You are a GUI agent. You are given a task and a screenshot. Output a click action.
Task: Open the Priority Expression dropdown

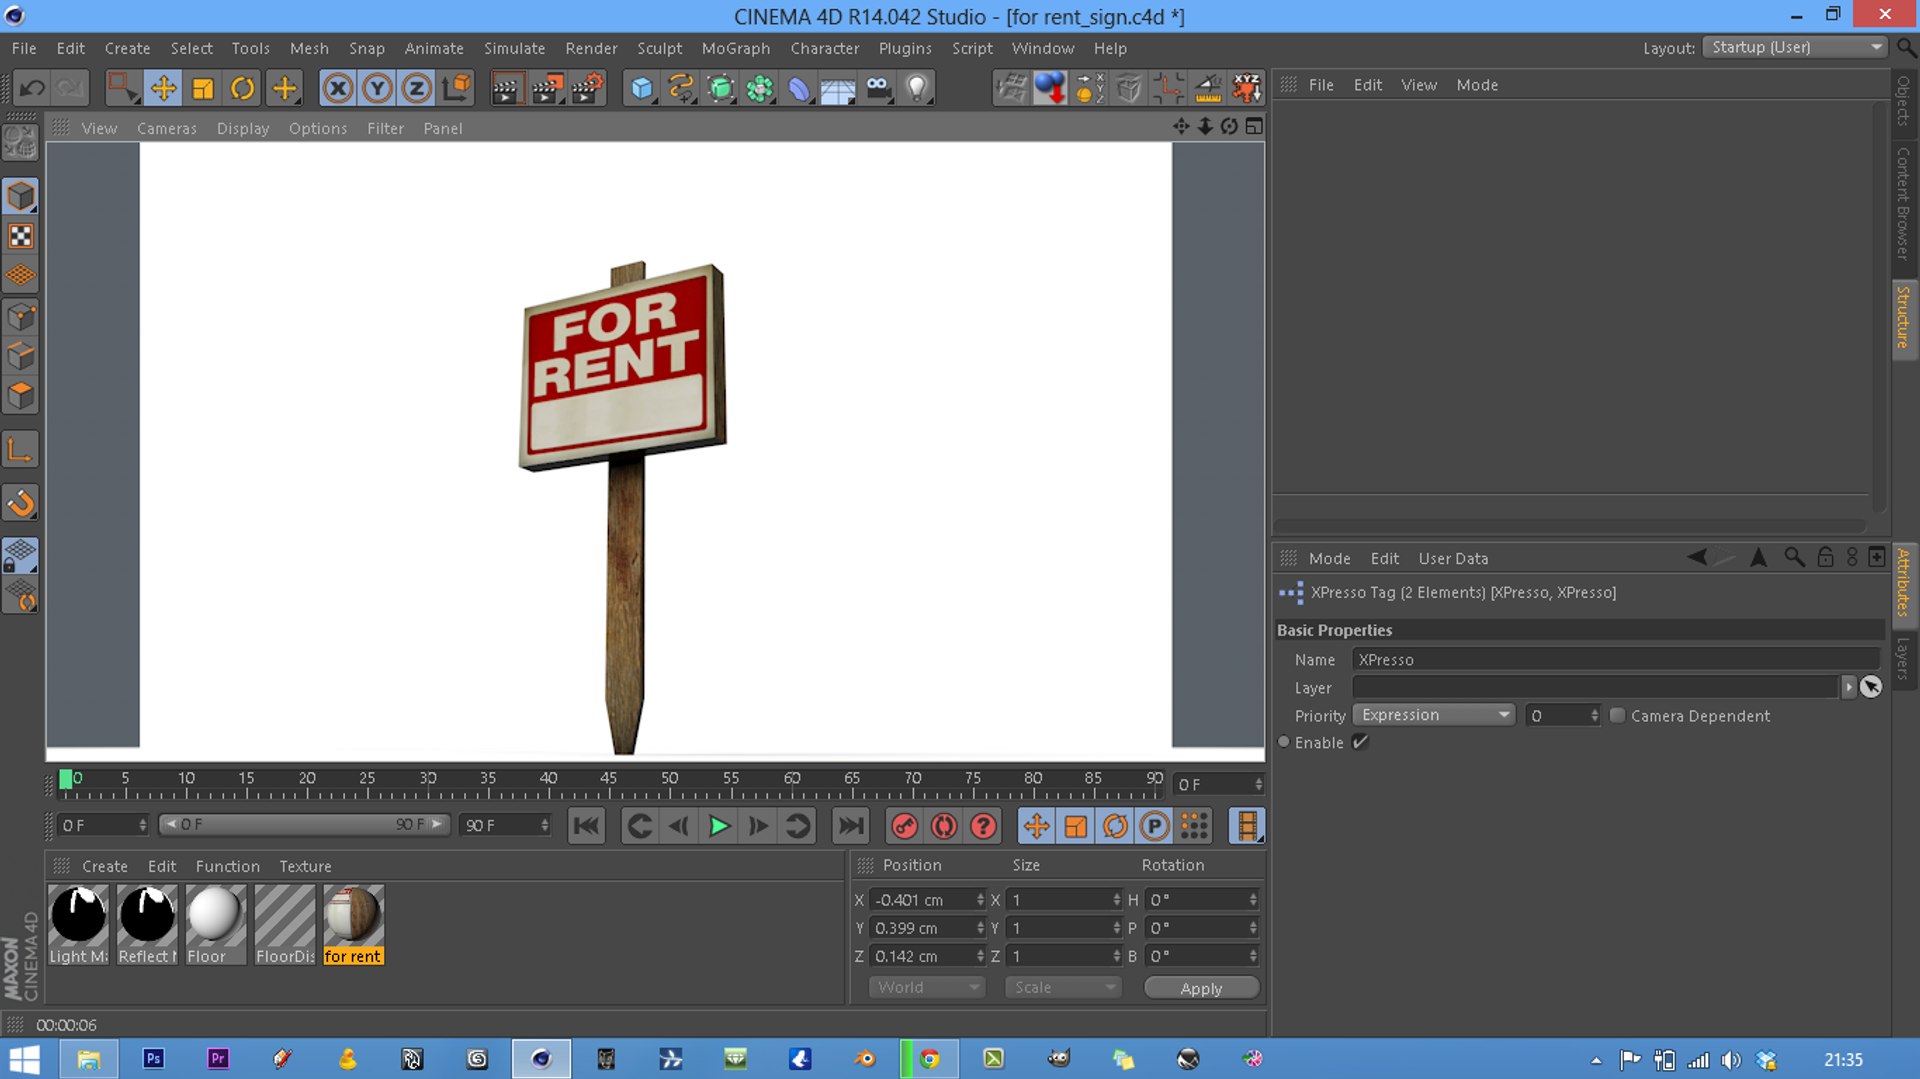[1434, 715]
